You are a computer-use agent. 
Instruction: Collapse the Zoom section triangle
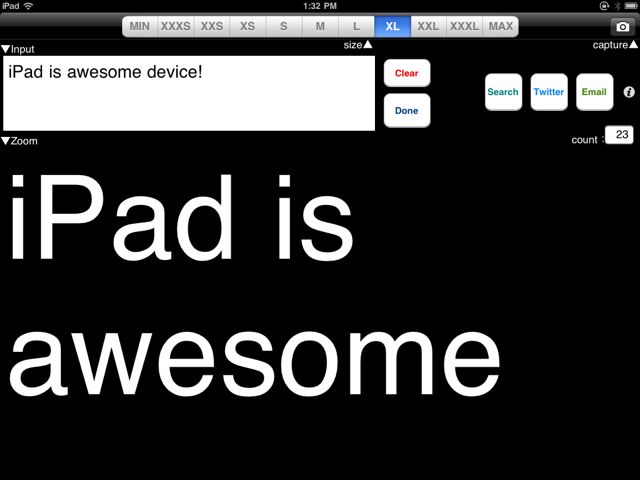[x=5, y=141]
